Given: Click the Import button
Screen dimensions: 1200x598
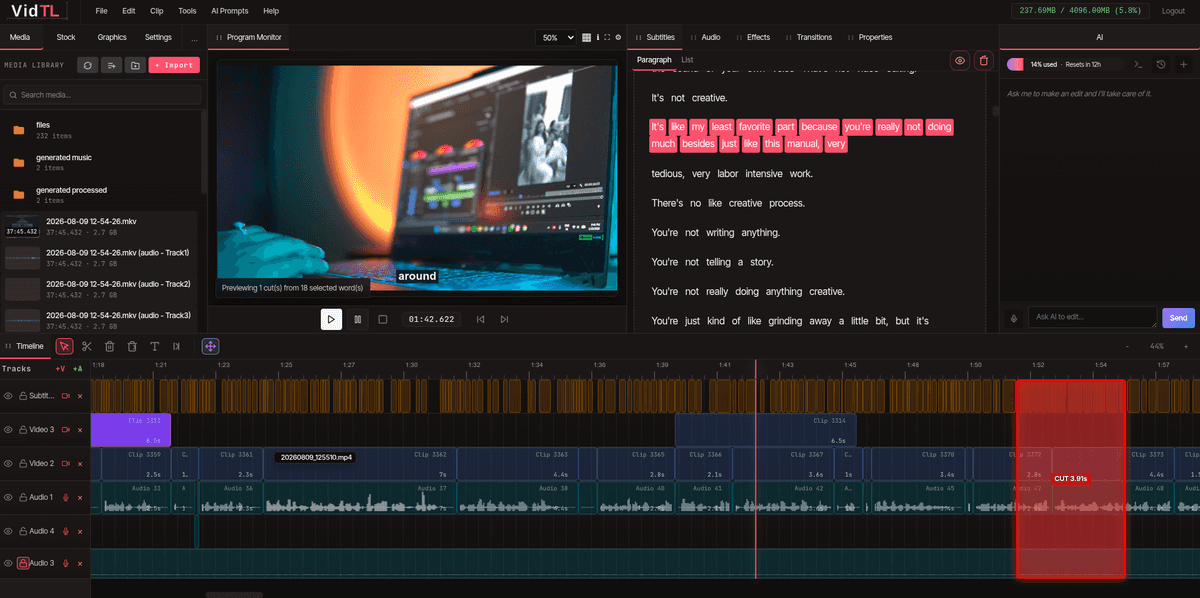Looking at the screenshot, I should [174, 65].
